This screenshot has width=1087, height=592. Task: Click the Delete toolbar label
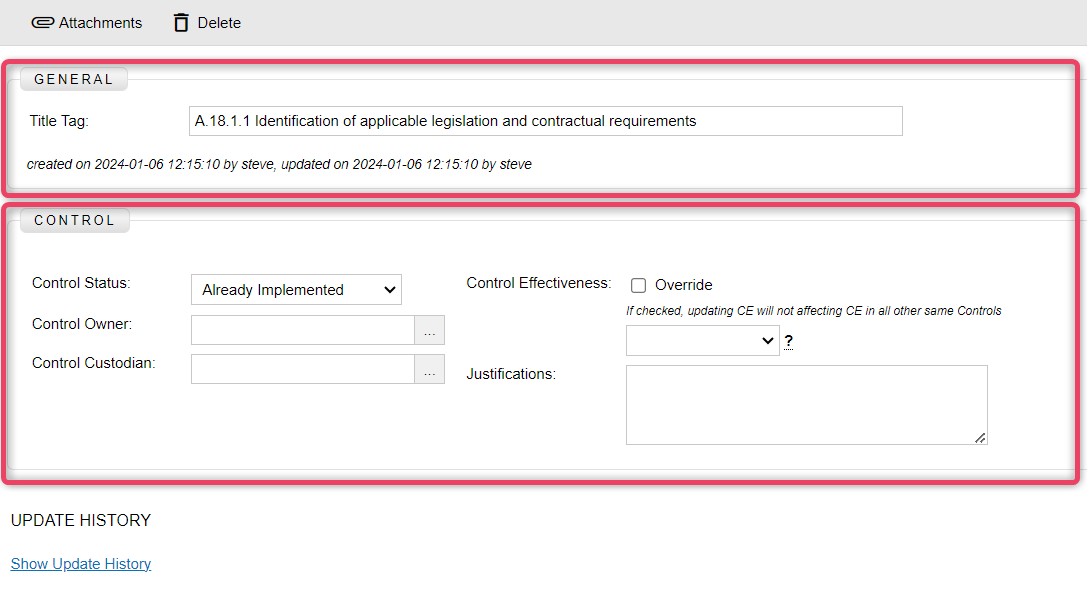click(219, 23)
